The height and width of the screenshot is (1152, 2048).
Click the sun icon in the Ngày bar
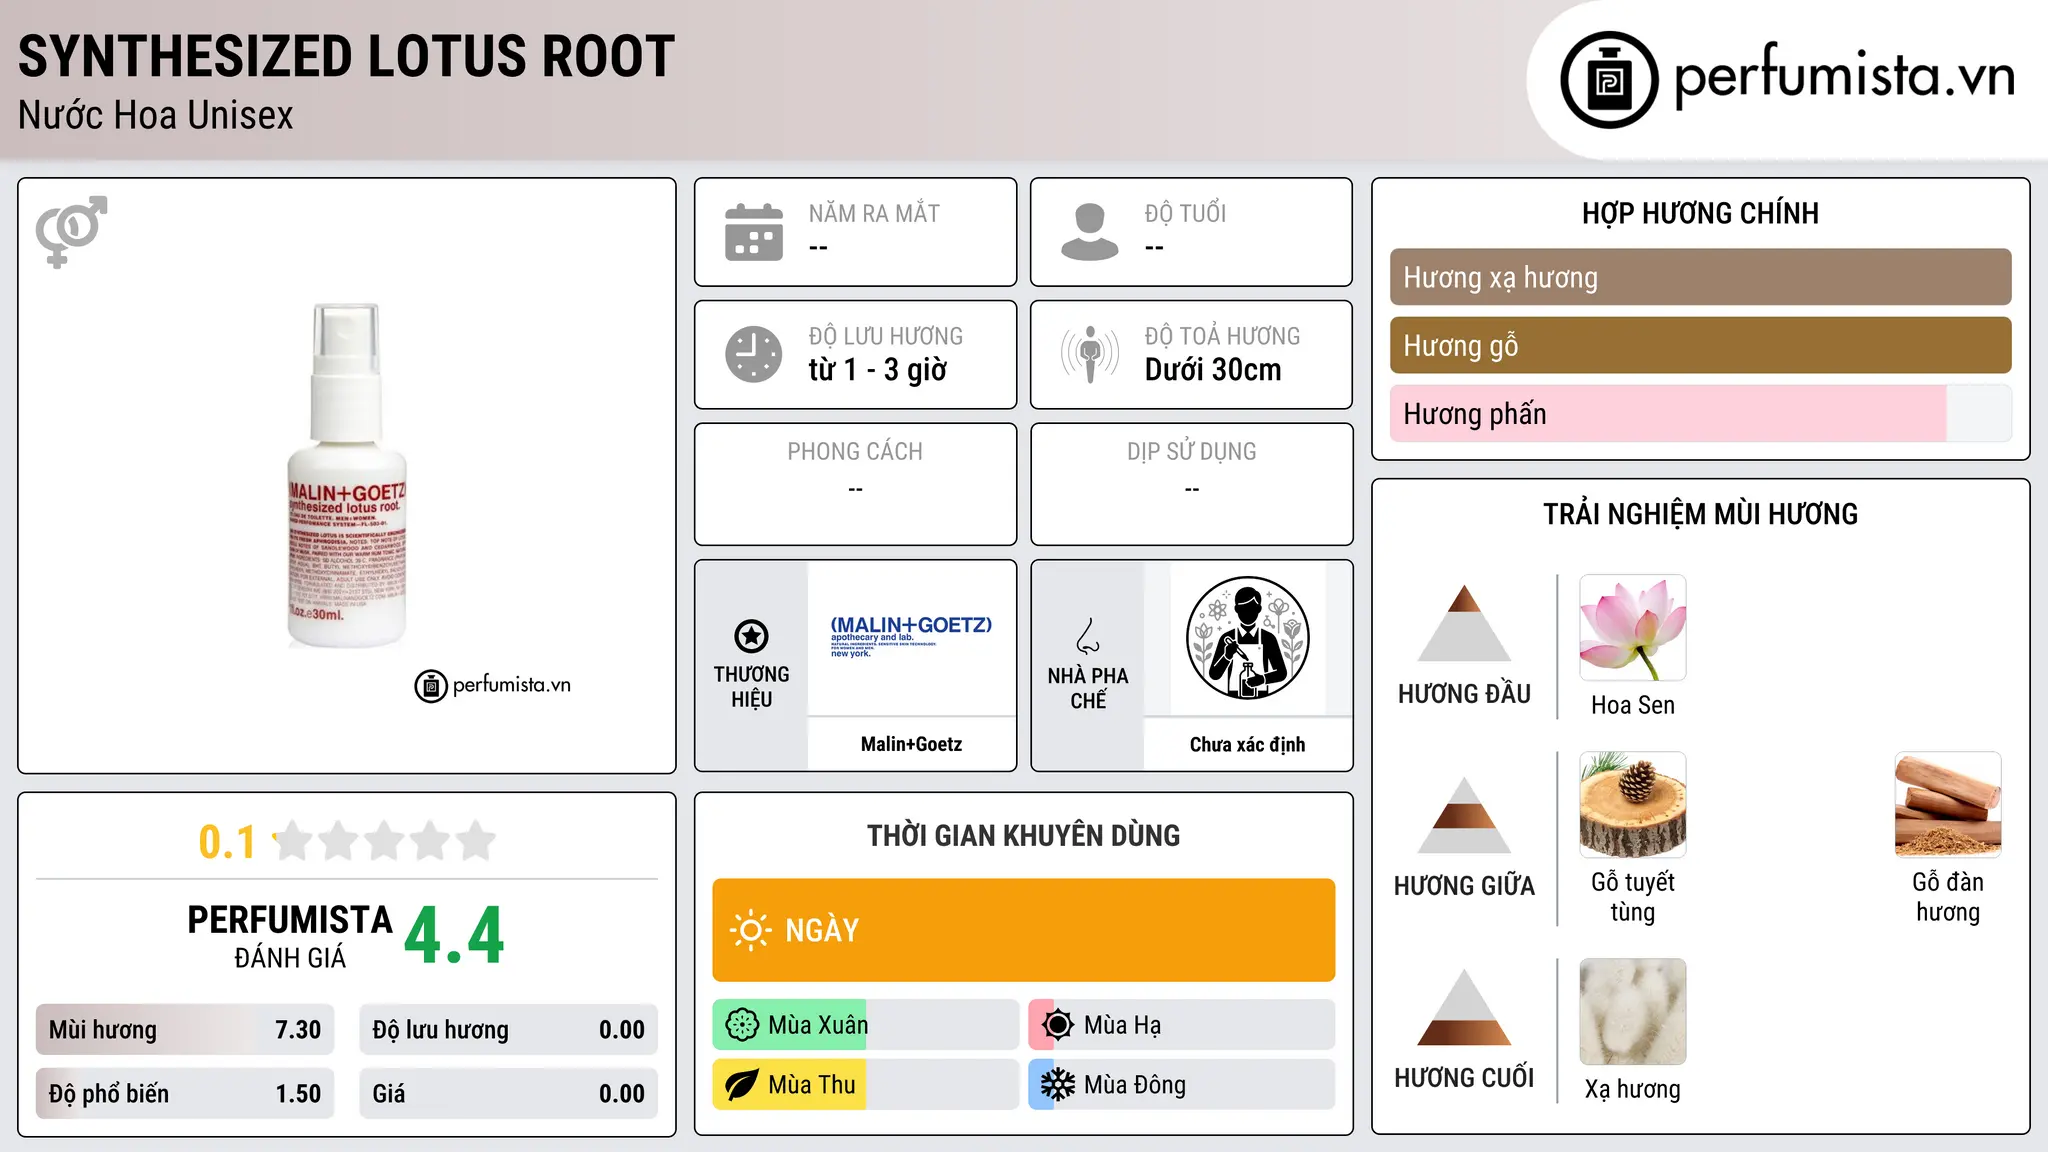pos(750,930)
